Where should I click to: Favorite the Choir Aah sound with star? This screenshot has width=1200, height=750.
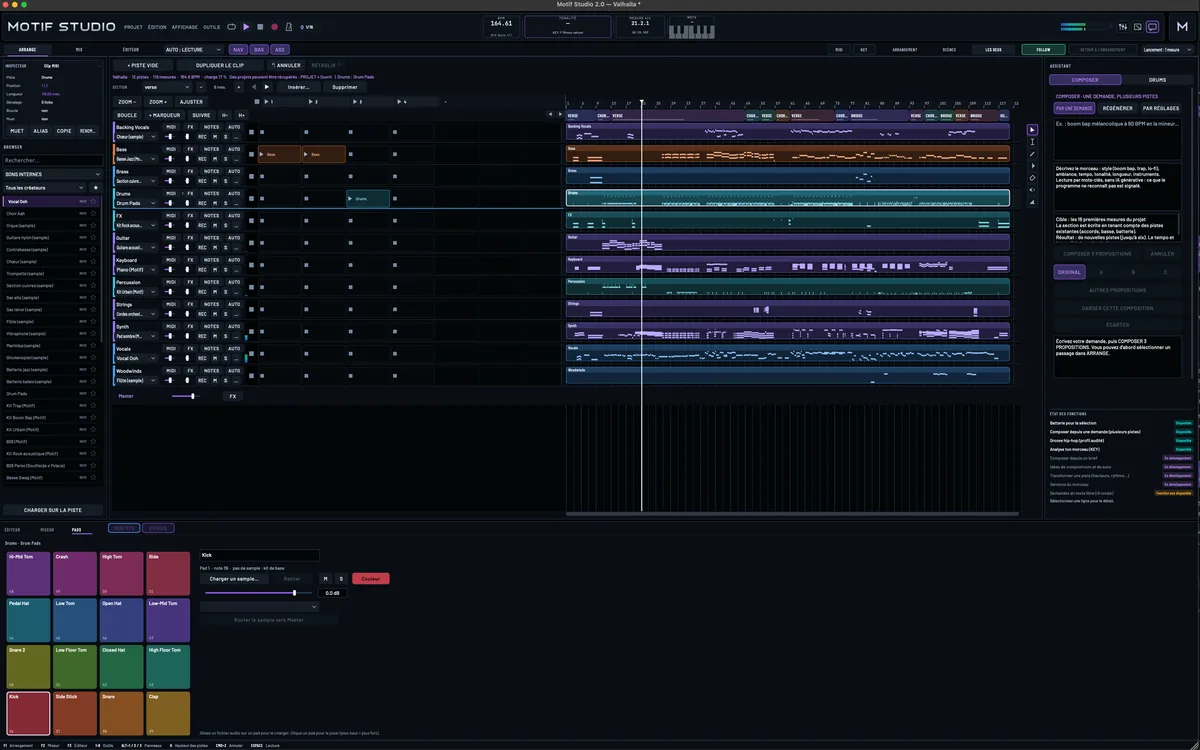point(94,214)
